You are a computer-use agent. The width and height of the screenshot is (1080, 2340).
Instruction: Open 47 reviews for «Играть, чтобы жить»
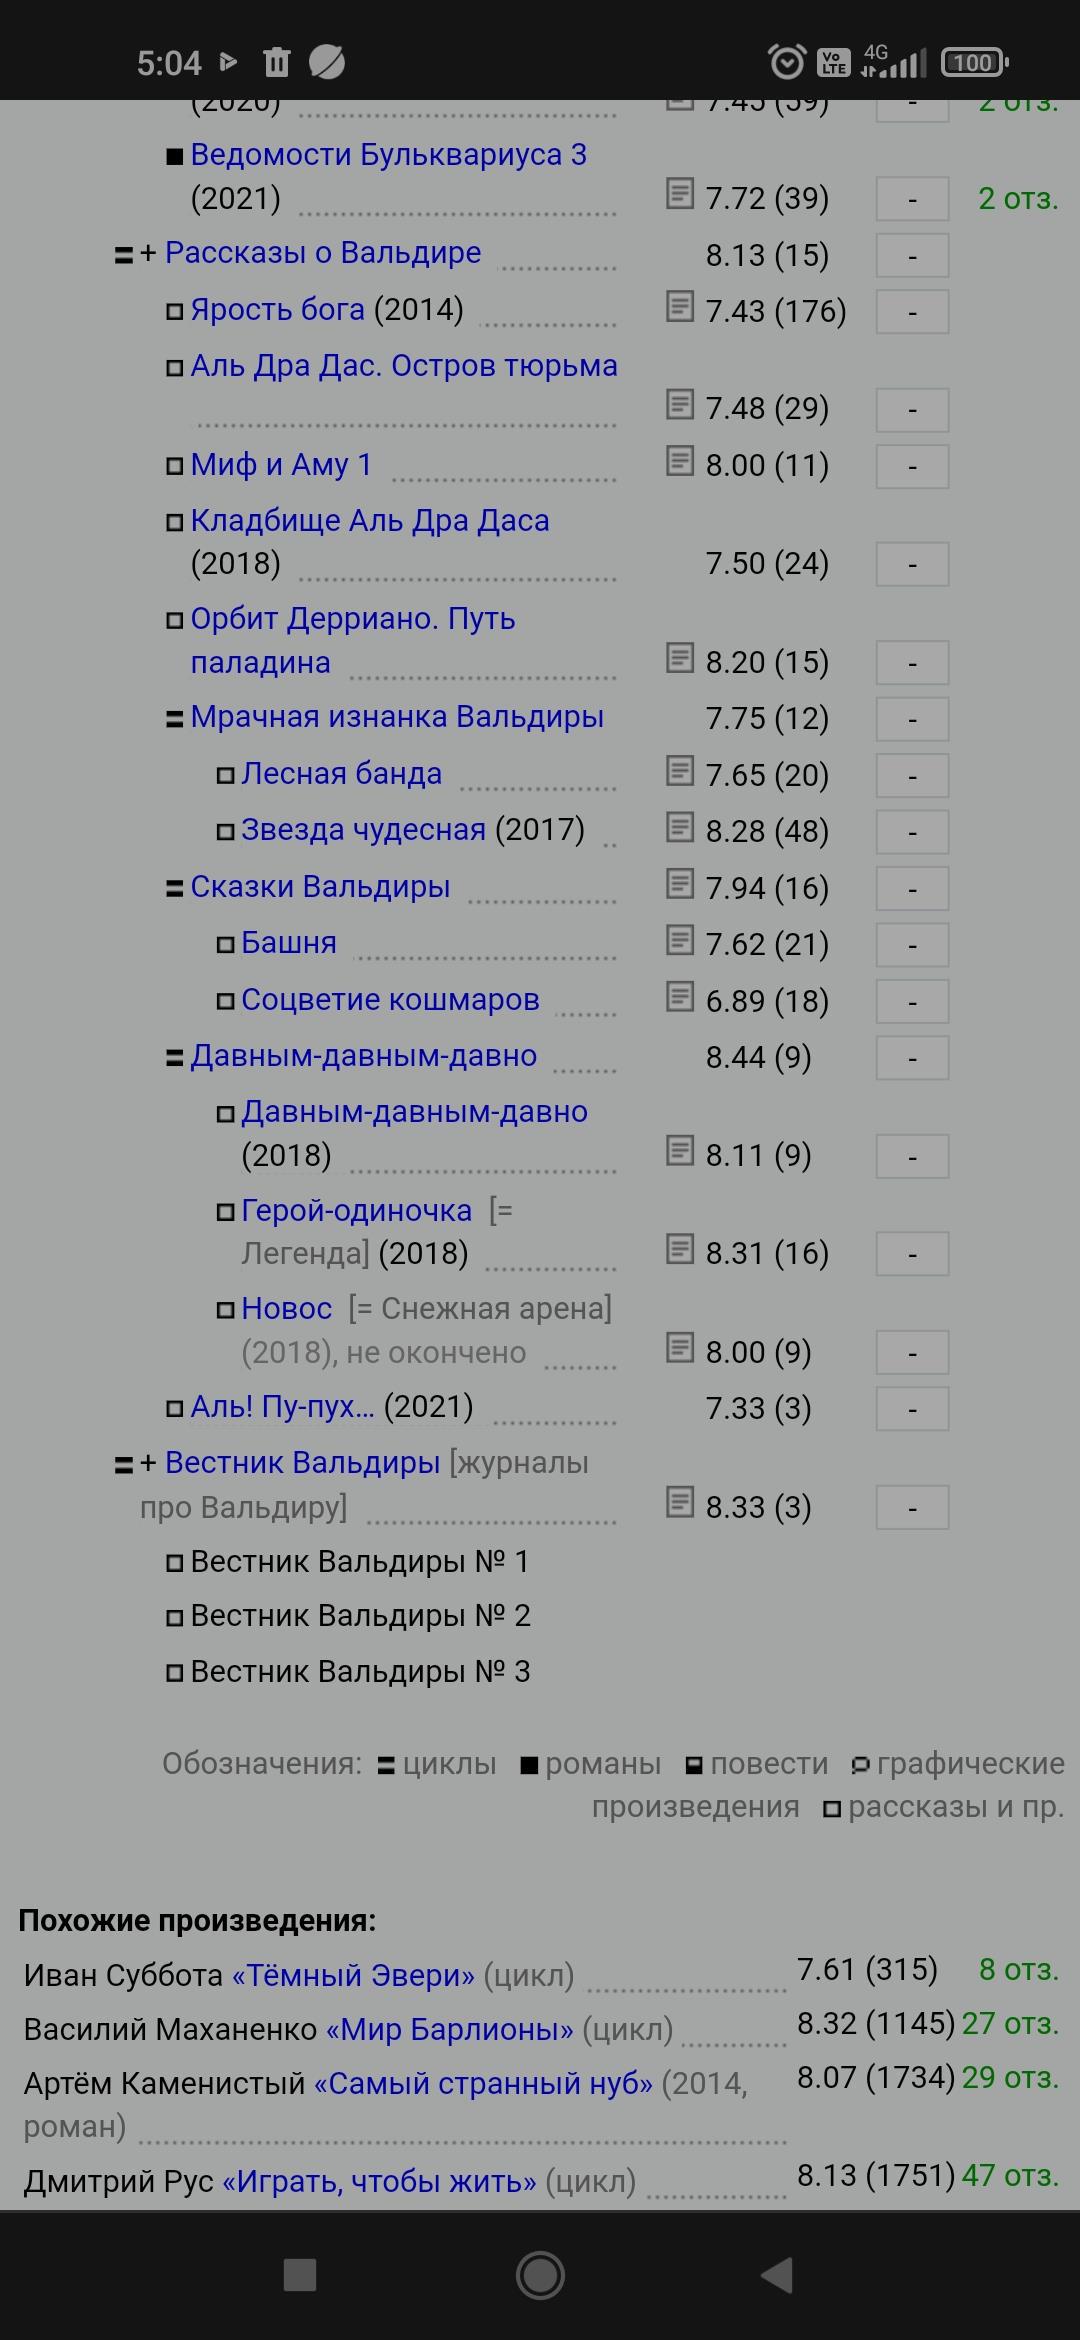coord(1009,2175)
